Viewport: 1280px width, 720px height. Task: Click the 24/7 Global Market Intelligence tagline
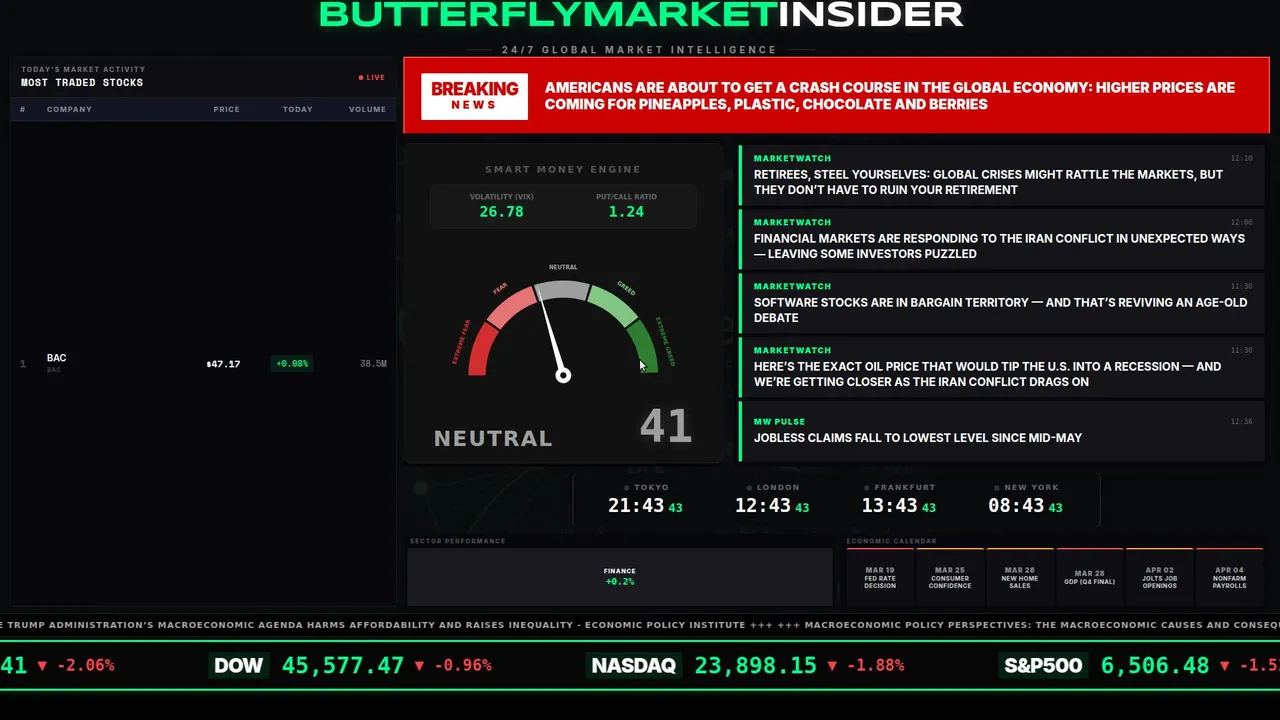click(x=639, y=50)
